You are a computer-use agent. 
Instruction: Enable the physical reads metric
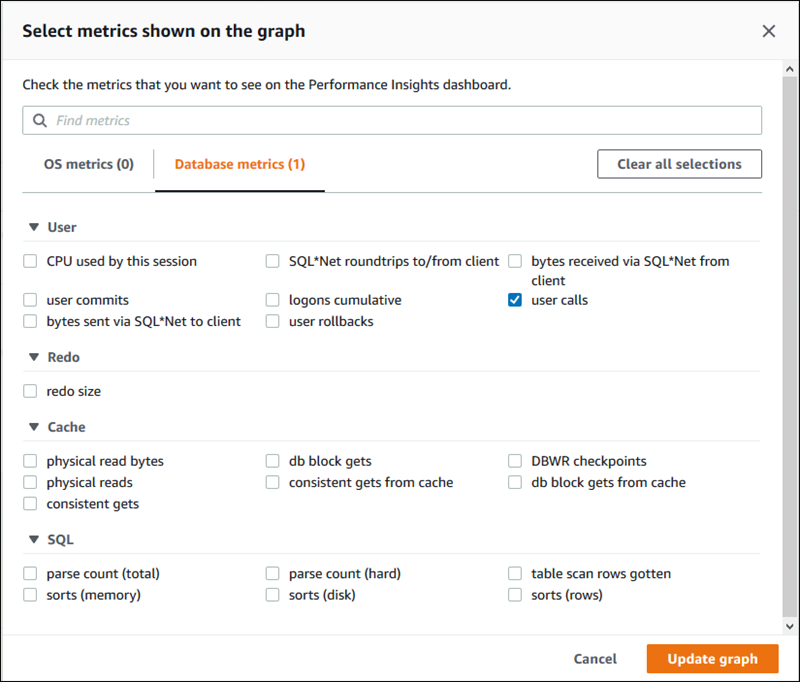tap(30, 482)
